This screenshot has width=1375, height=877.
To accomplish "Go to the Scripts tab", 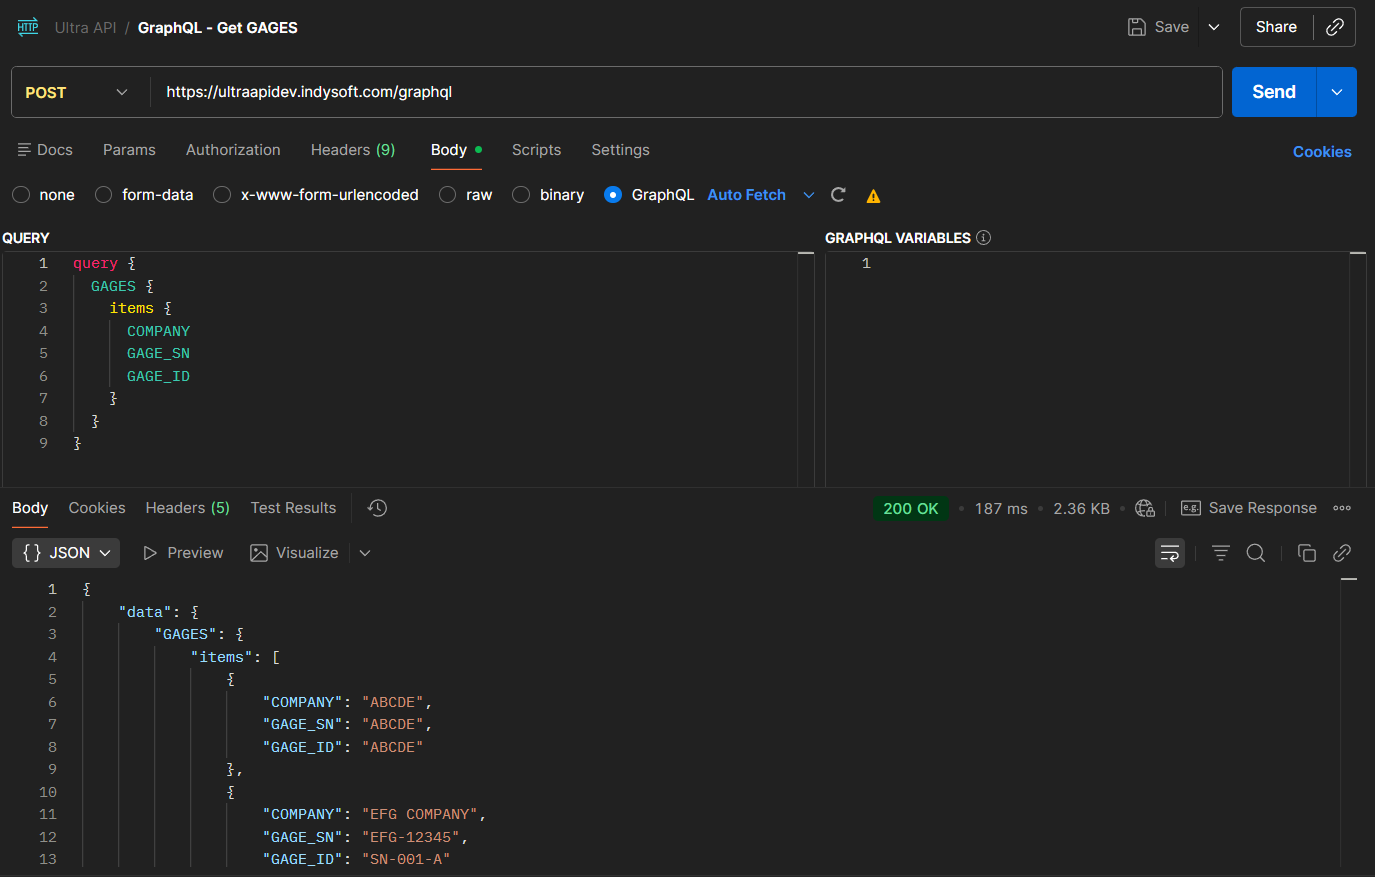I will (536, 150).
